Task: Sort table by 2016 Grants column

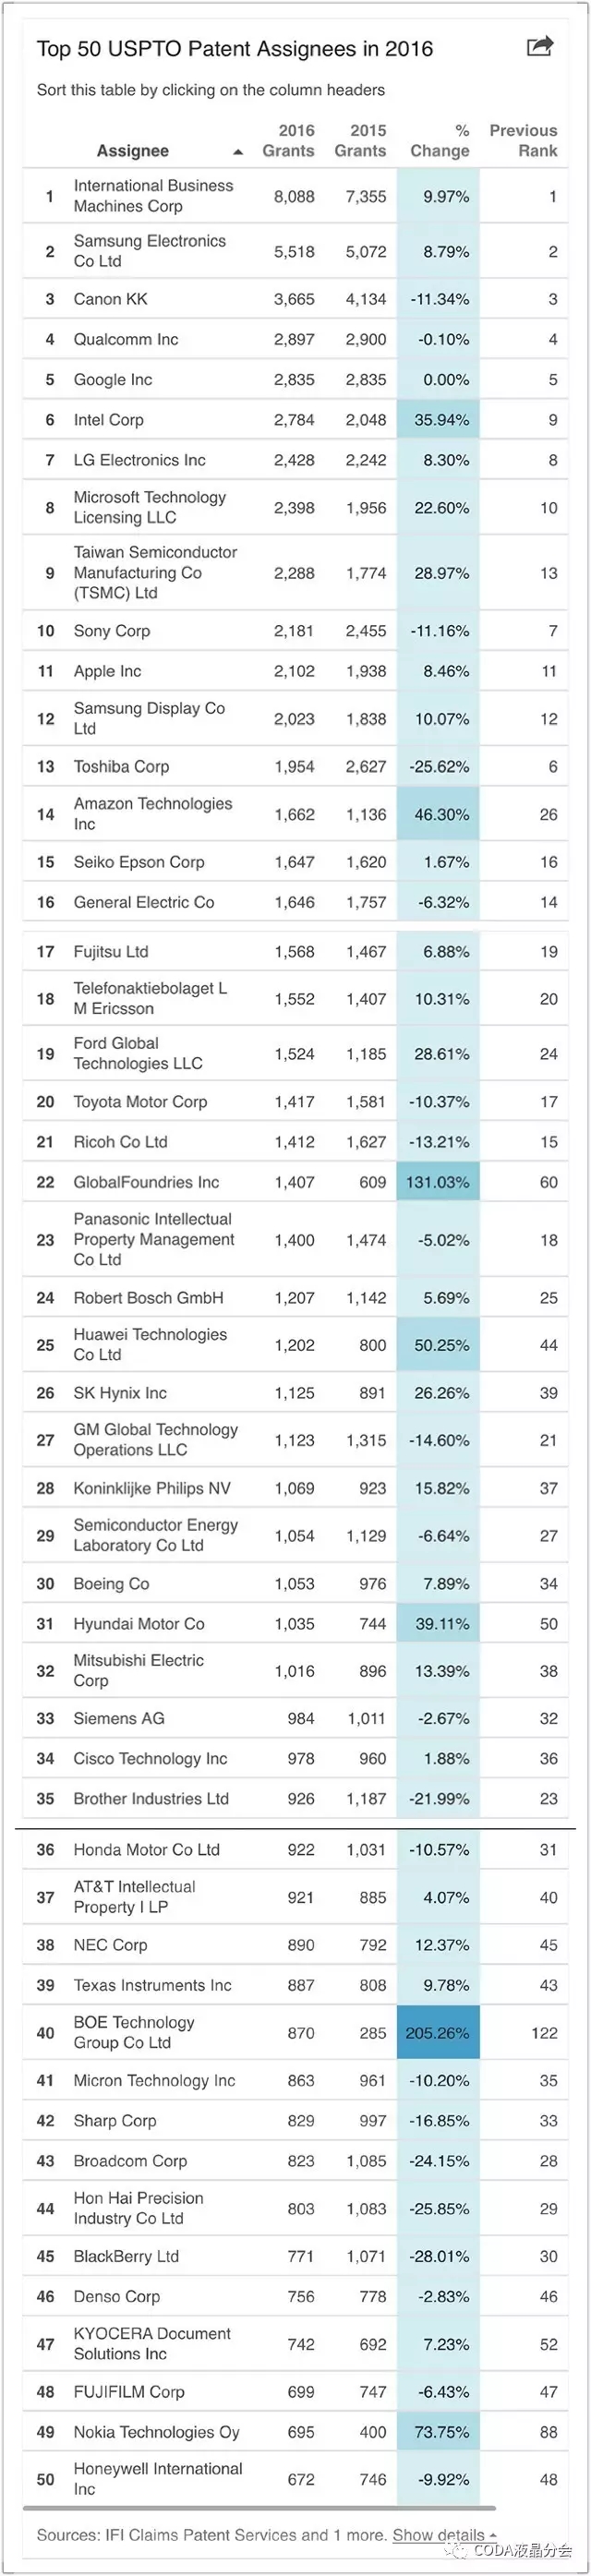Action: pyautogui.click(x=288, y=141)
